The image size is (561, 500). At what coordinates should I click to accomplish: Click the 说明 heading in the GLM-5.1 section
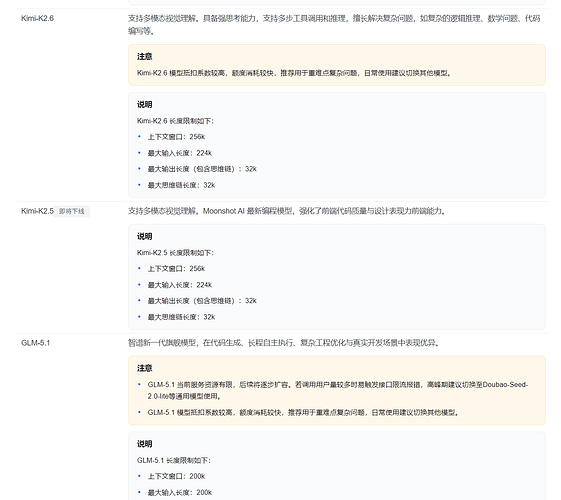(145, 444)
